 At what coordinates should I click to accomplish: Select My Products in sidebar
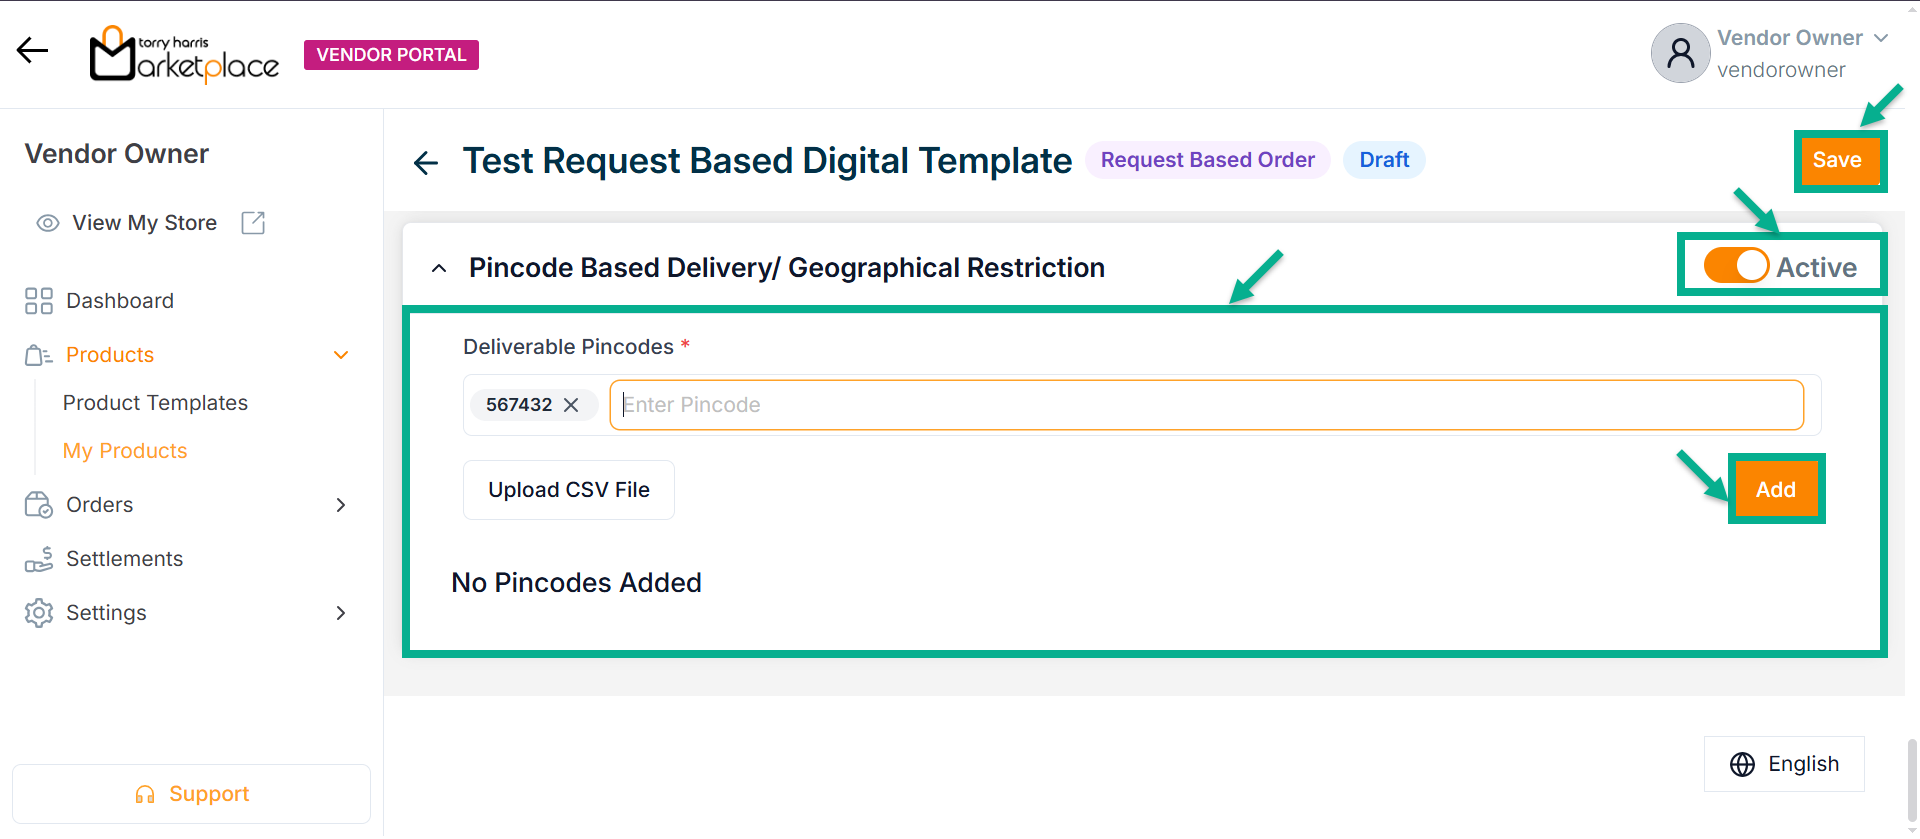coord(125,451)
